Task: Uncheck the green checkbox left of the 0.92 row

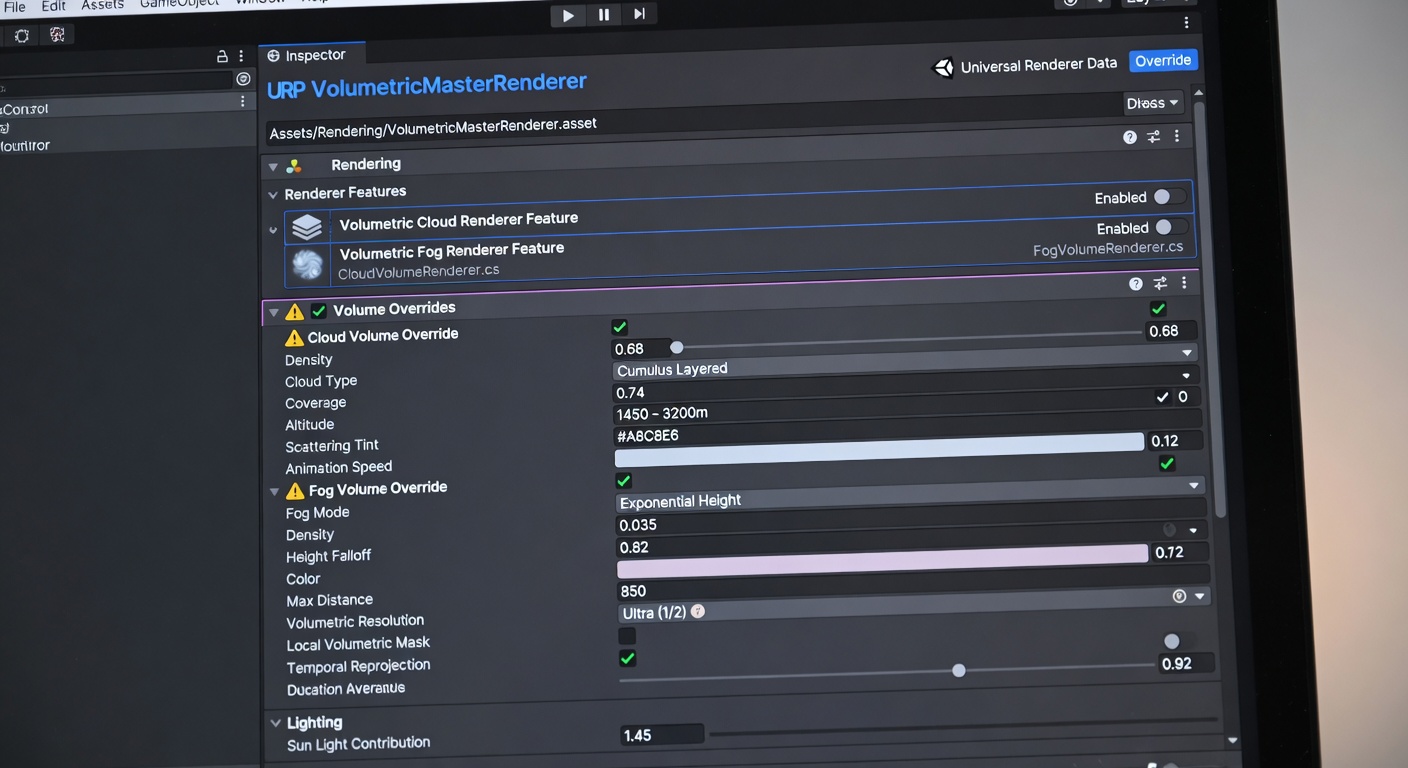Action: tap(627, 658)
